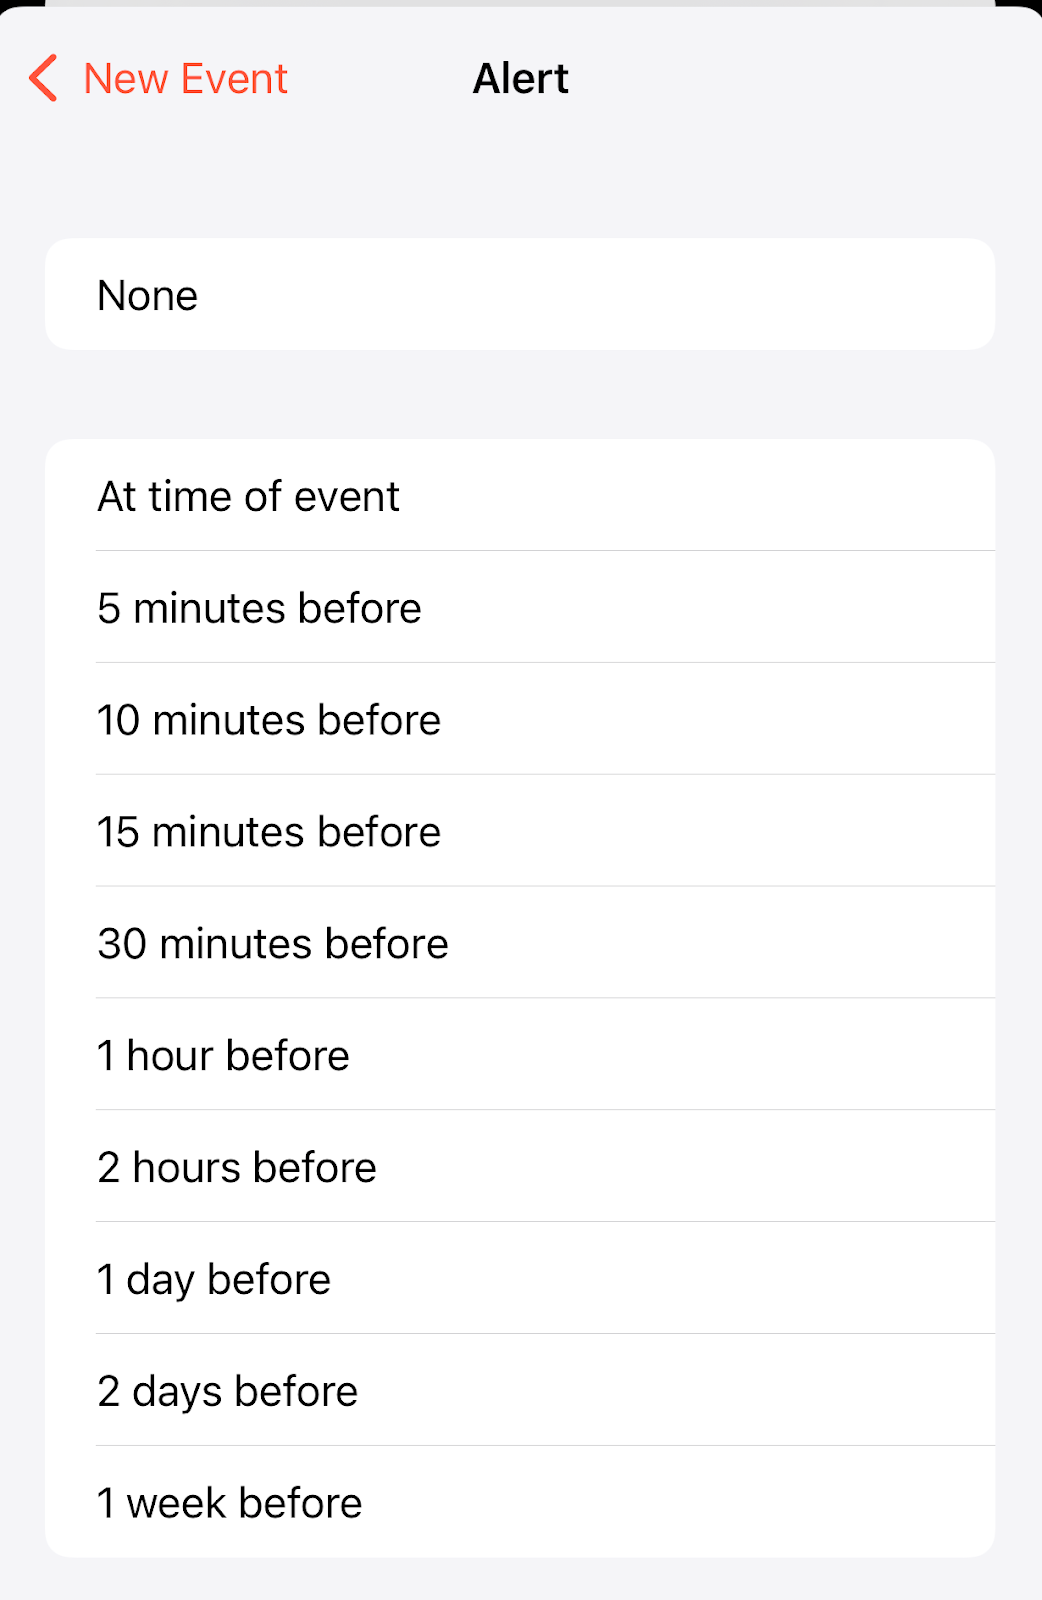
Task: Click the Alert header title
Action: tap(520, 78)
